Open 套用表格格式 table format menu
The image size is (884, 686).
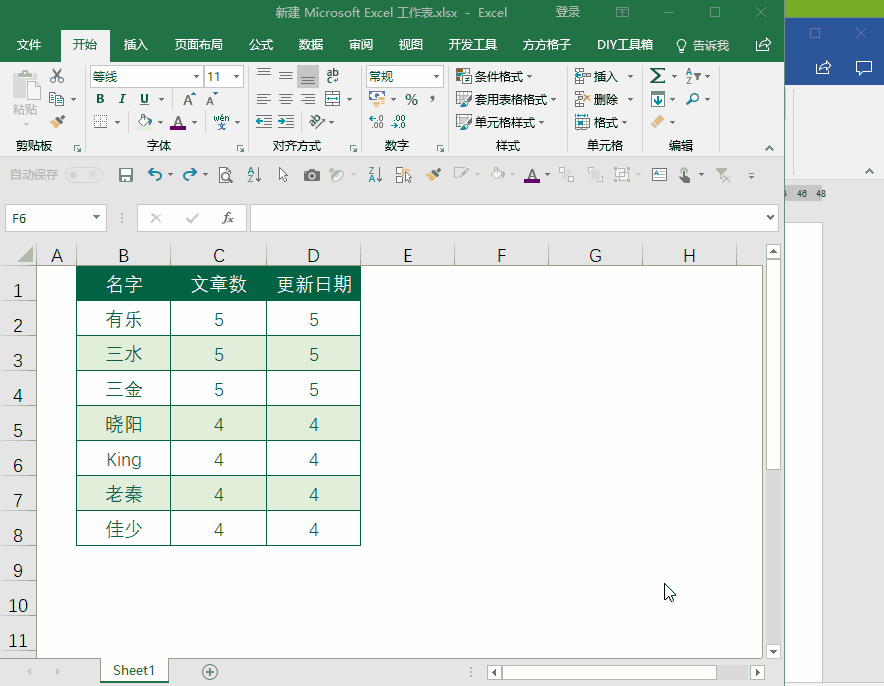tap(506, 100)
